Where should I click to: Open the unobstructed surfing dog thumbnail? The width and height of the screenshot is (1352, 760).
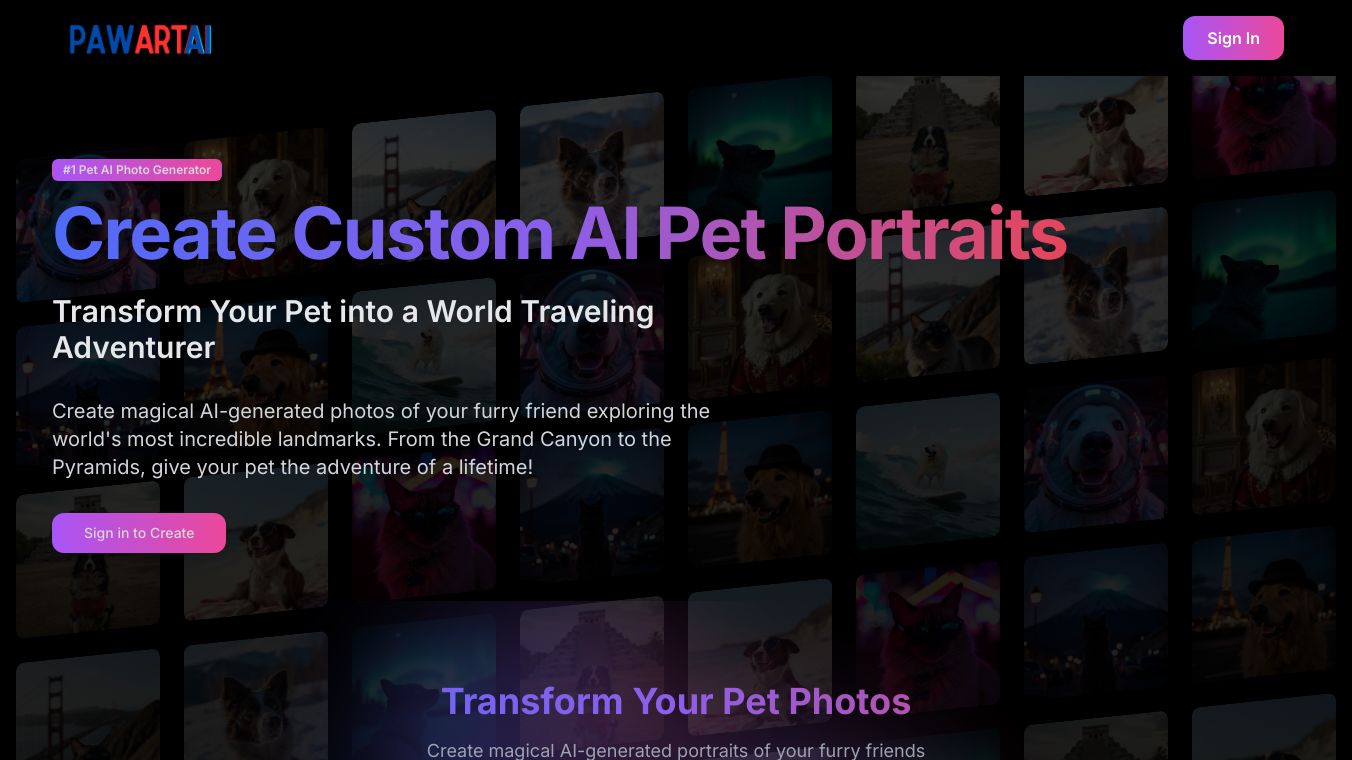(x=928, y=472)
